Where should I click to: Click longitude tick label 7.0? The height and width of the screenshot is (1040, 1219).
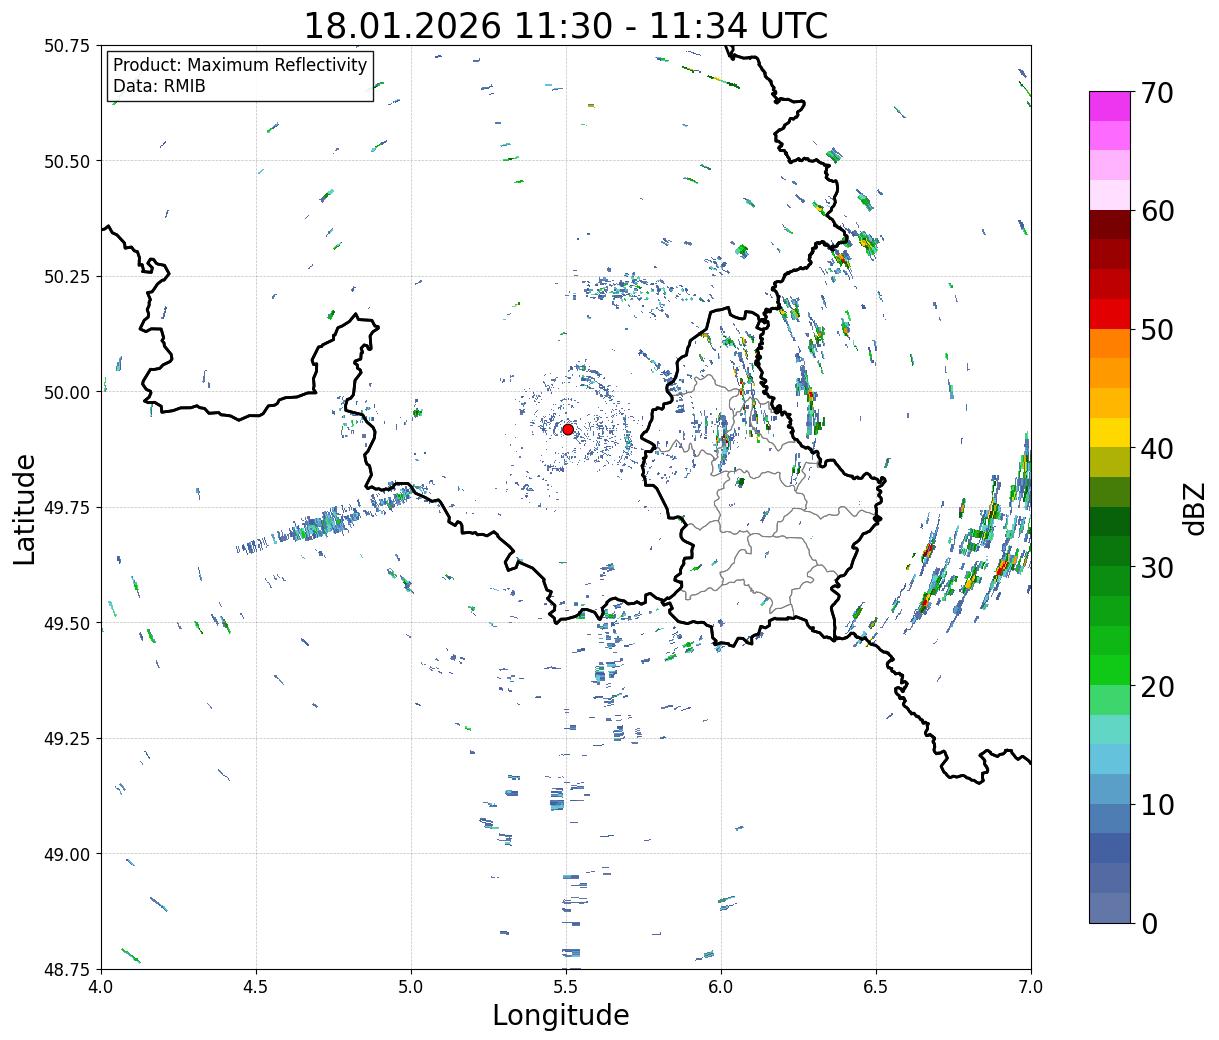click(1031, 987)
